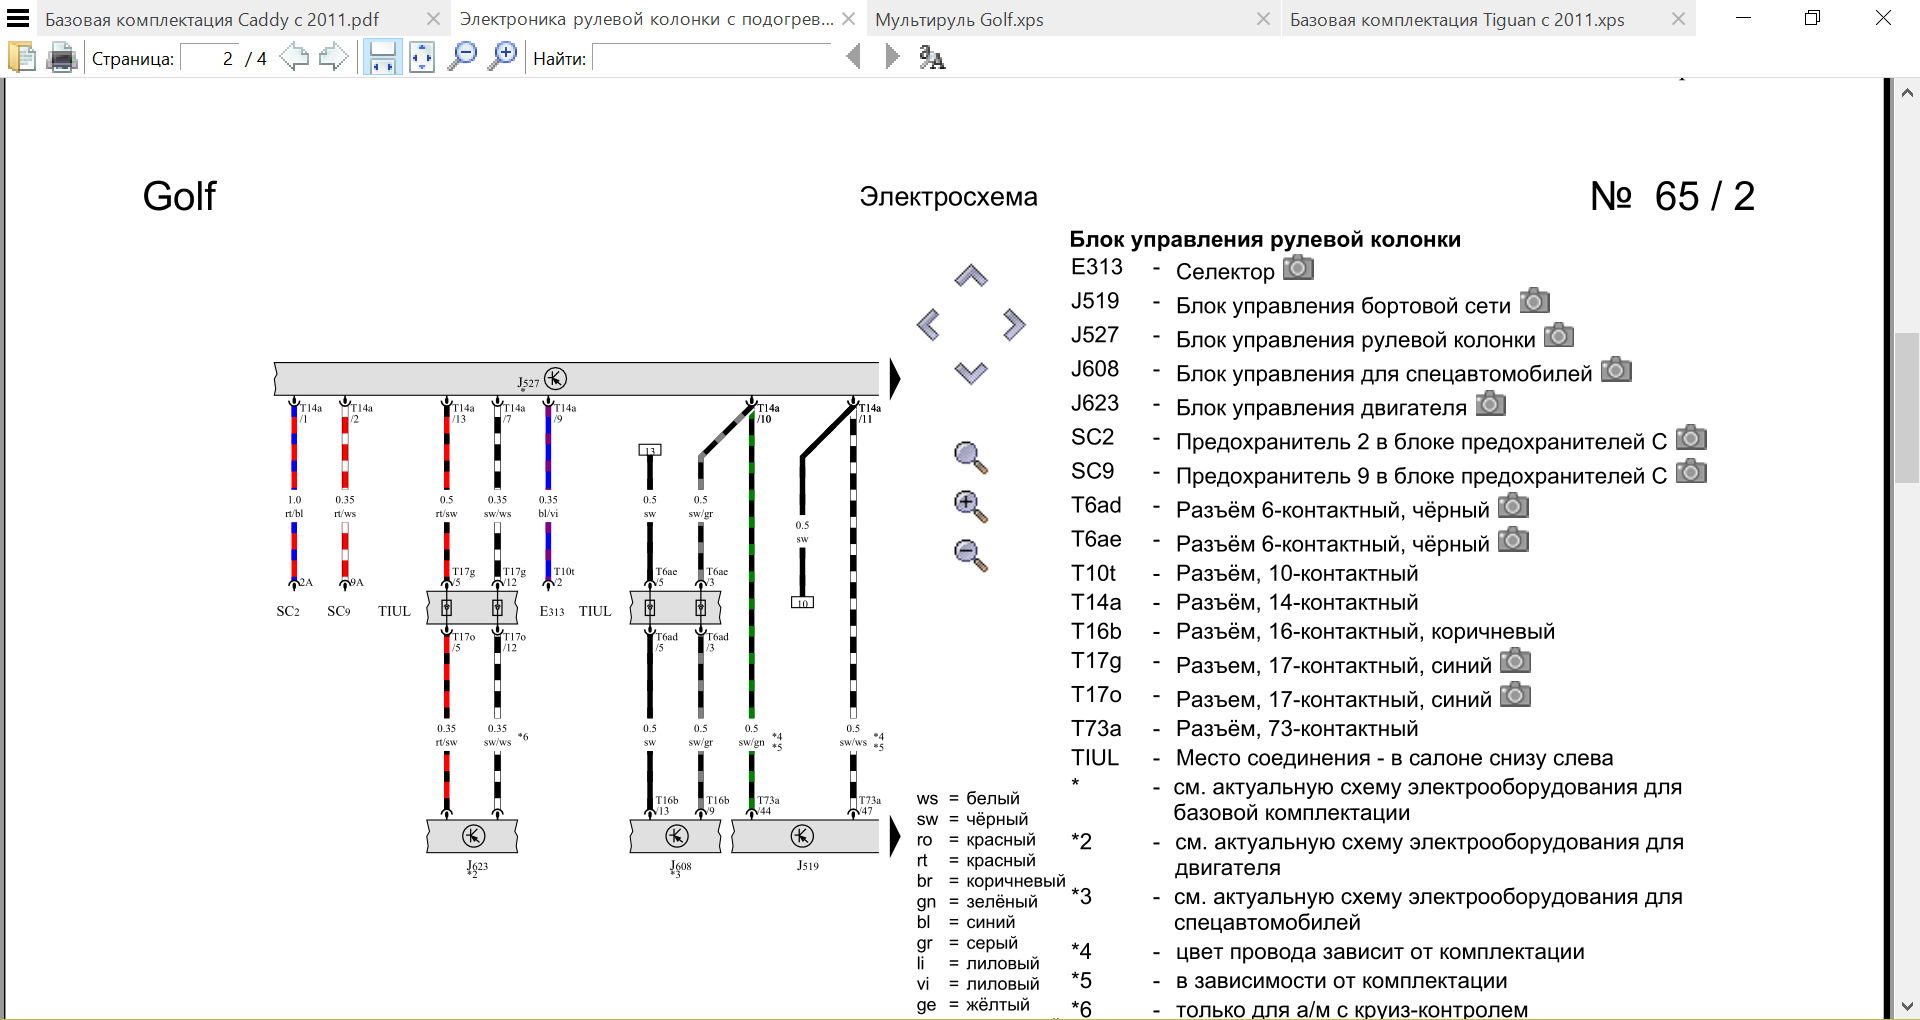Click the toolbar zoom out magnifier
The width and height of the screenshot is (1920, 1020).
point(462,58)
